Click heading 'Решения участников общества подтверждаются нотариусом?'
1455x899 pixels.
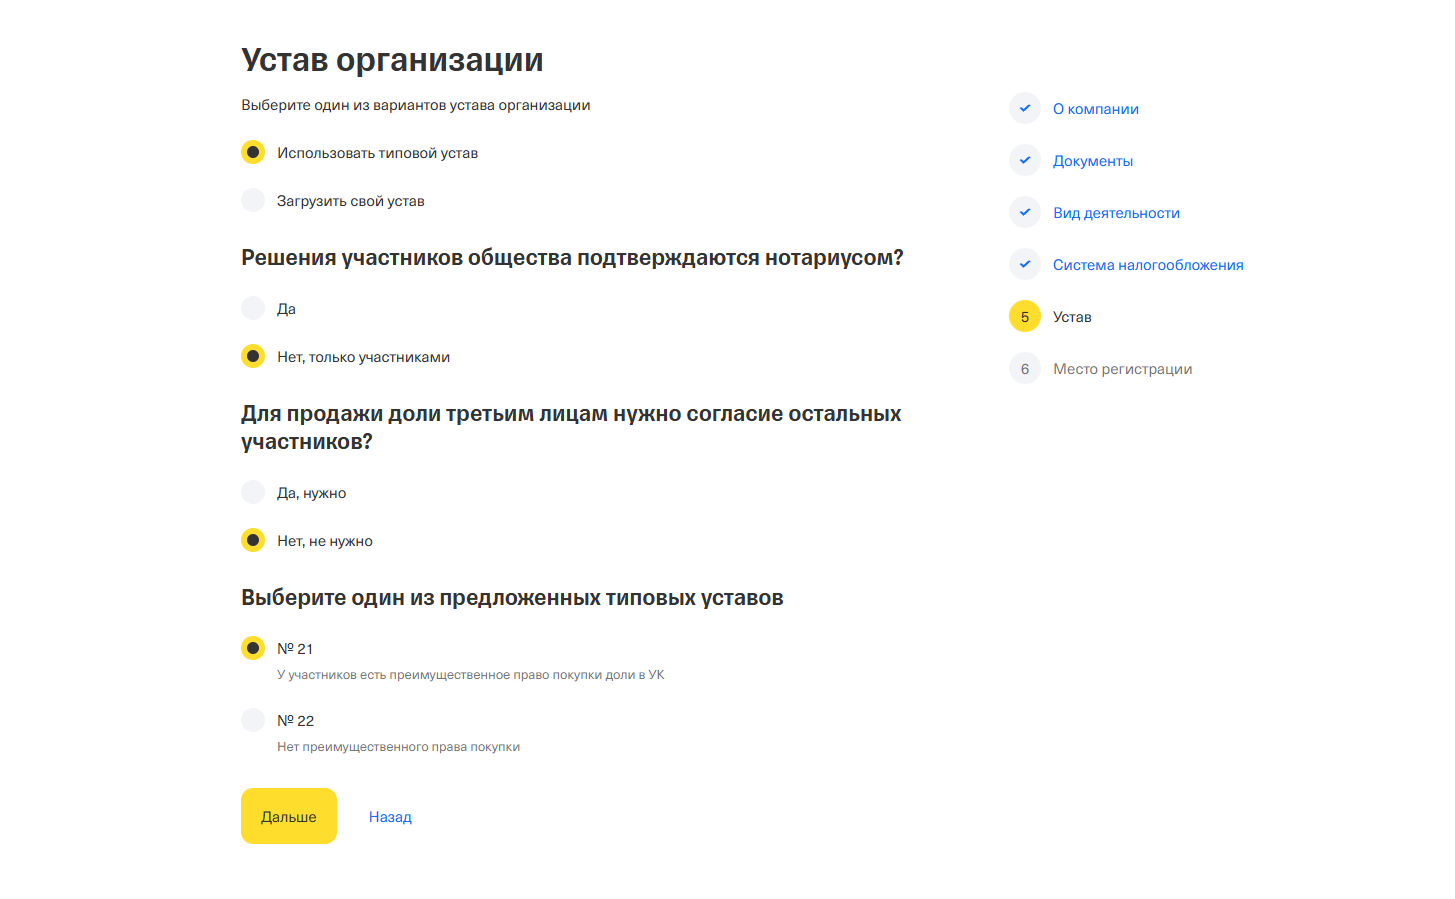tap(572, 258)
